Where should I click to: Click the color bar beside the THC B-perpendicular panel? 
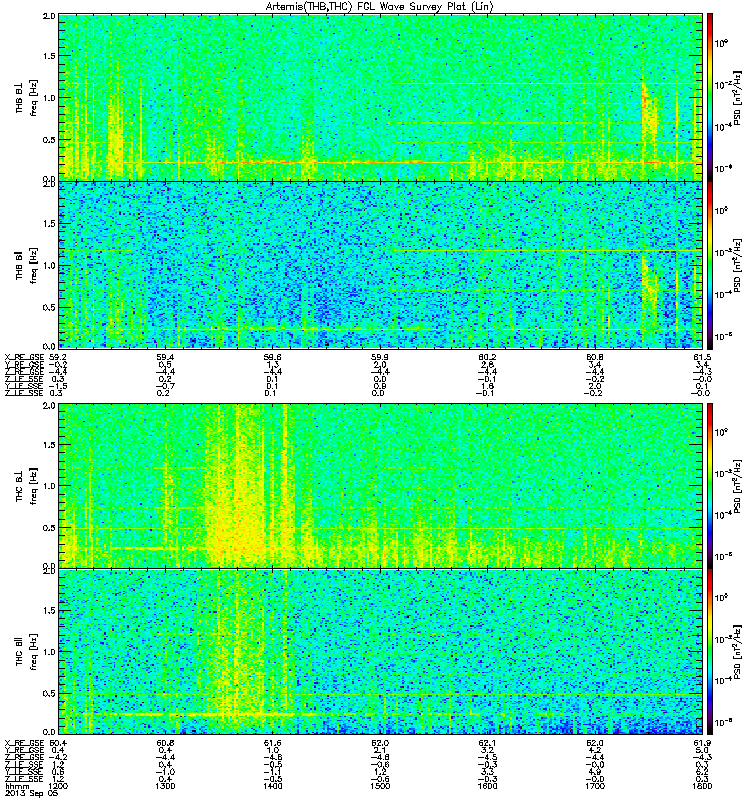pos(710,486)
